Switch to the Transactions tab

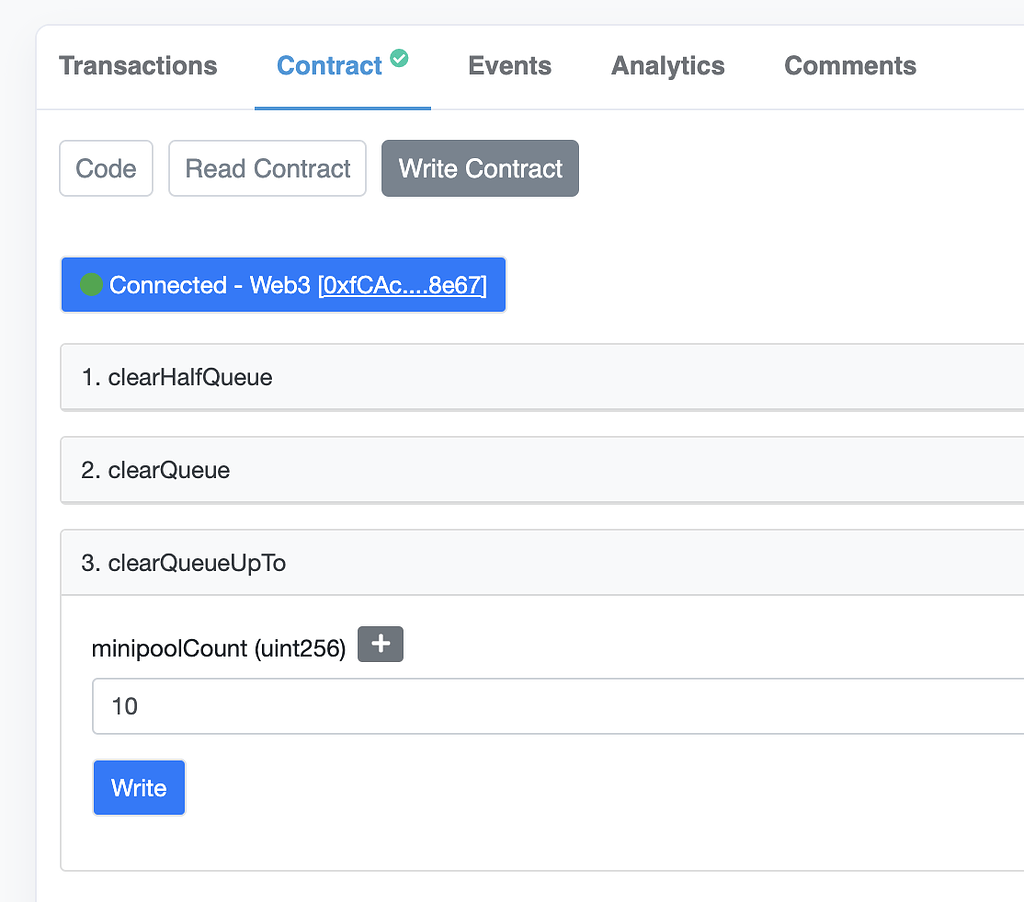pyautogui.click(x=138, y=66)
